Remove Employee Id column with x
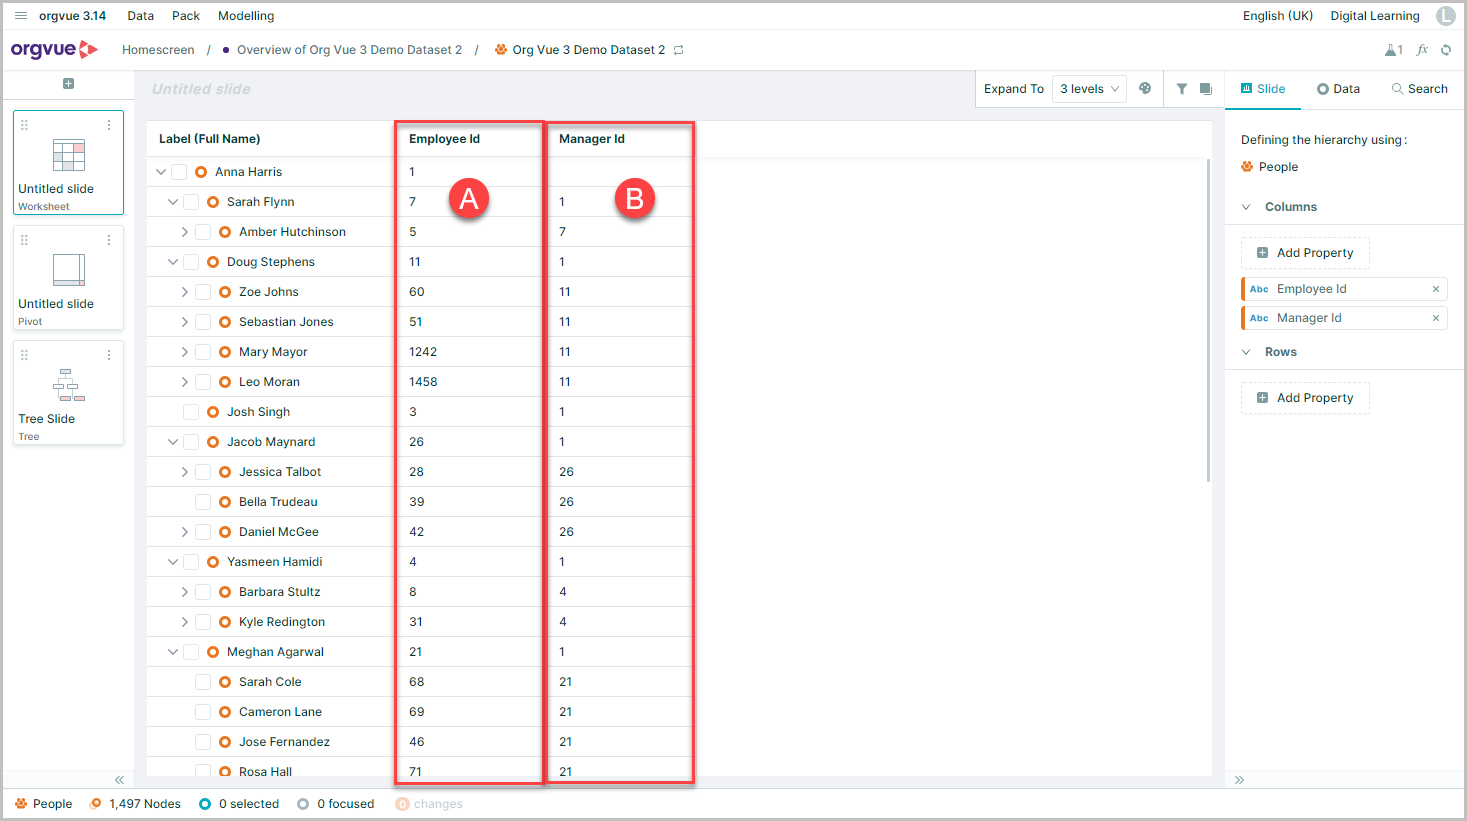This screenshot has height=821, width=1467. (1436, 289)
